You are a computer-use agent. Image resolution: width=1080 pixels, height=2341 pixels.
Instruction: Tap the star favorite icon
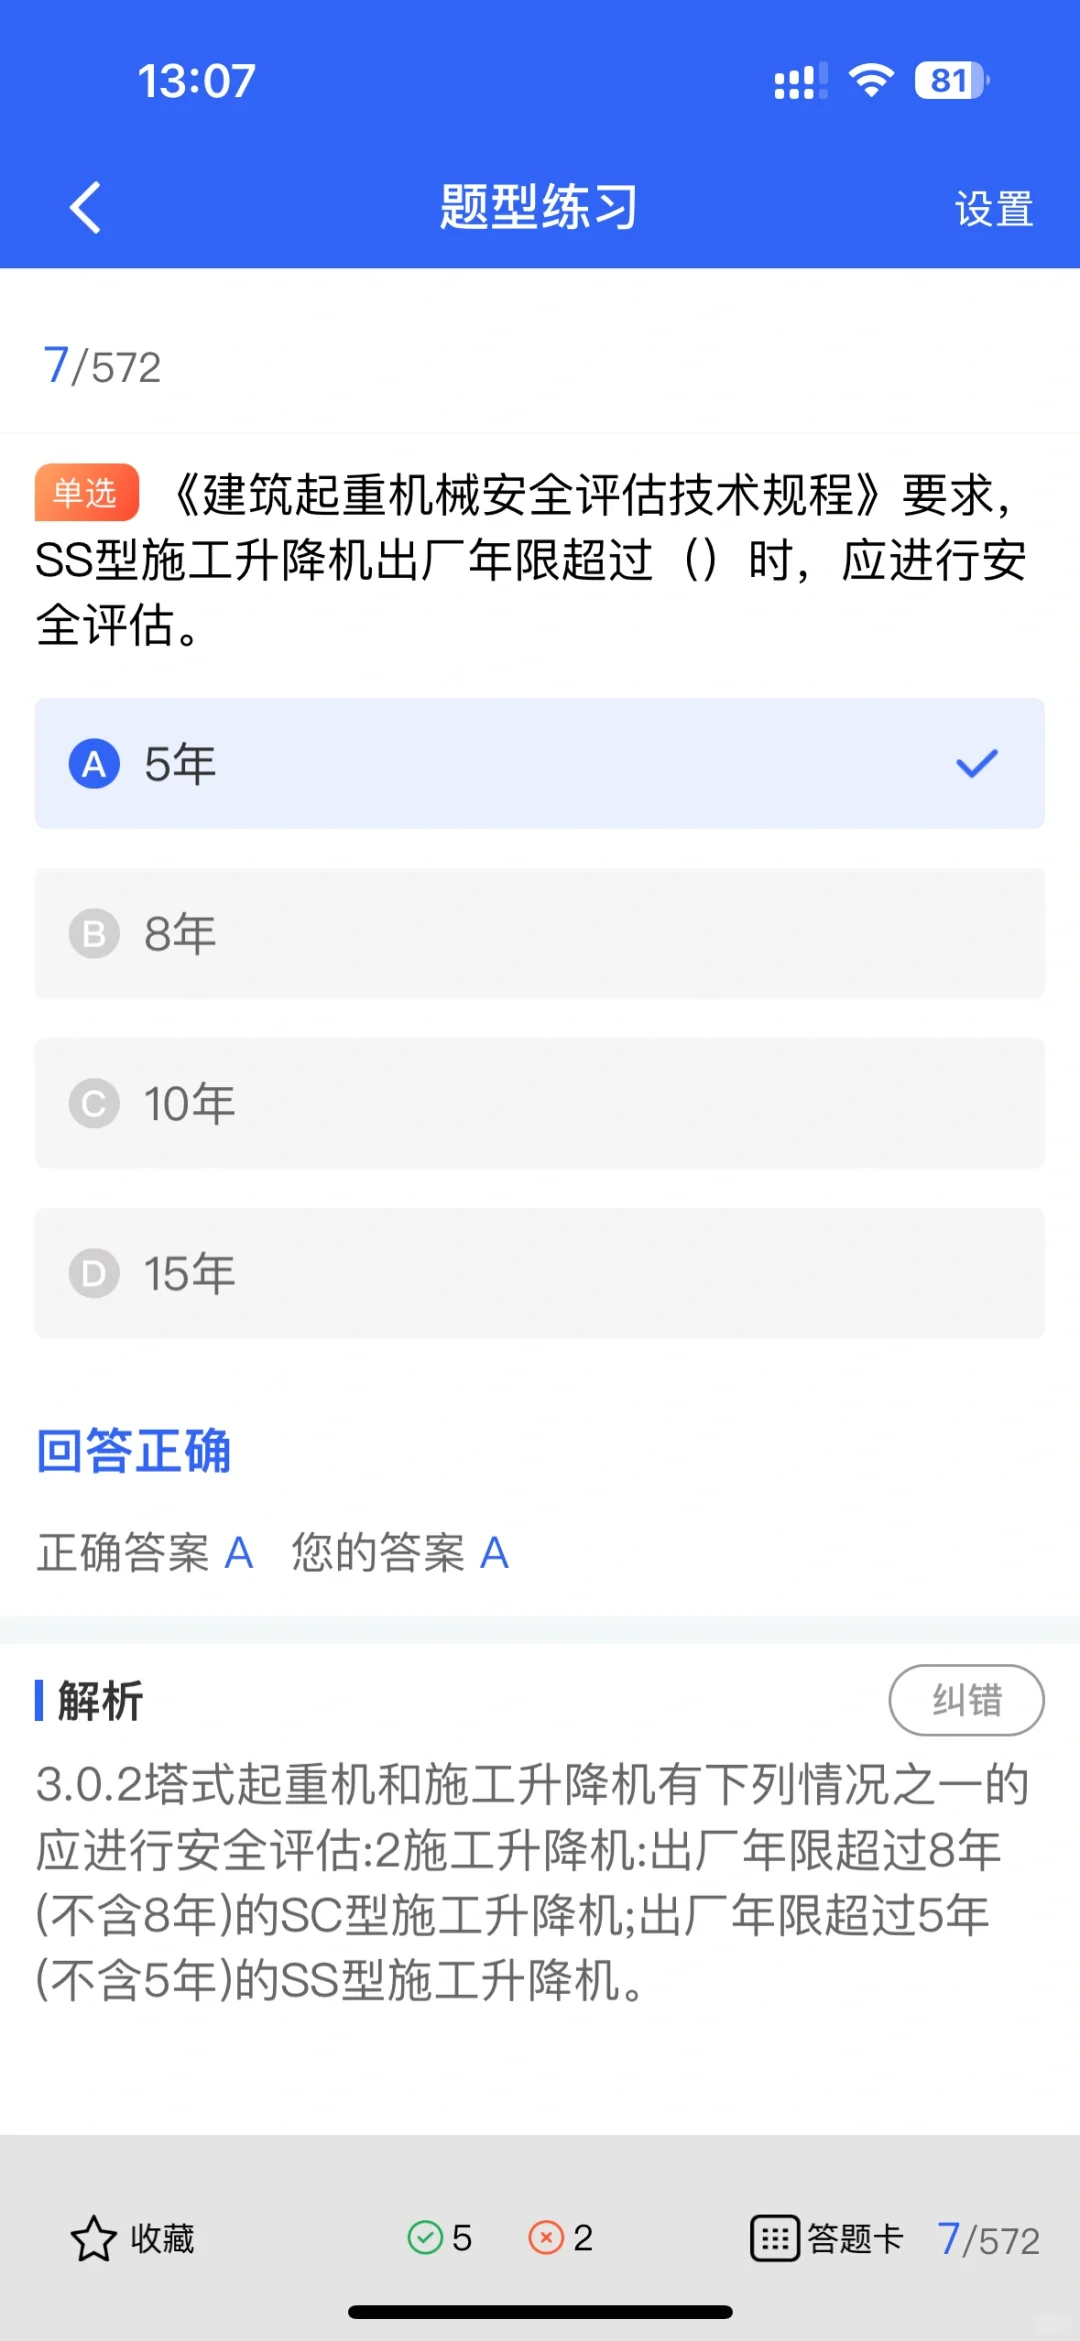pos(94,2238)
